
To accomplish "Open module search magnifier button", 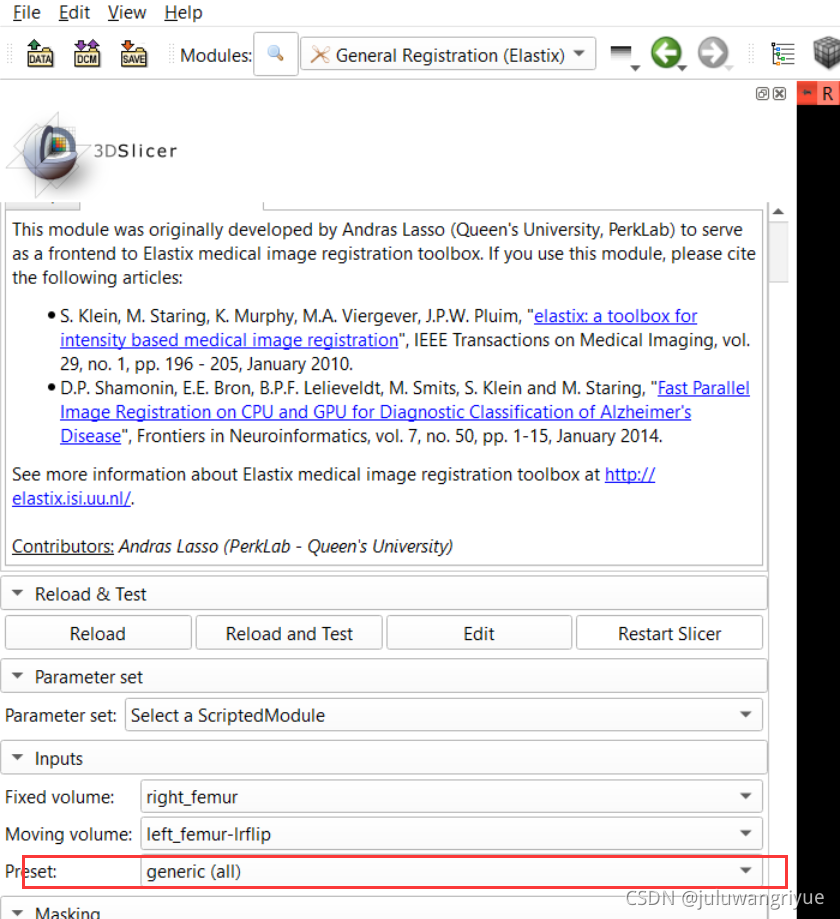I will pyautogui.click(x=276, y=54).
